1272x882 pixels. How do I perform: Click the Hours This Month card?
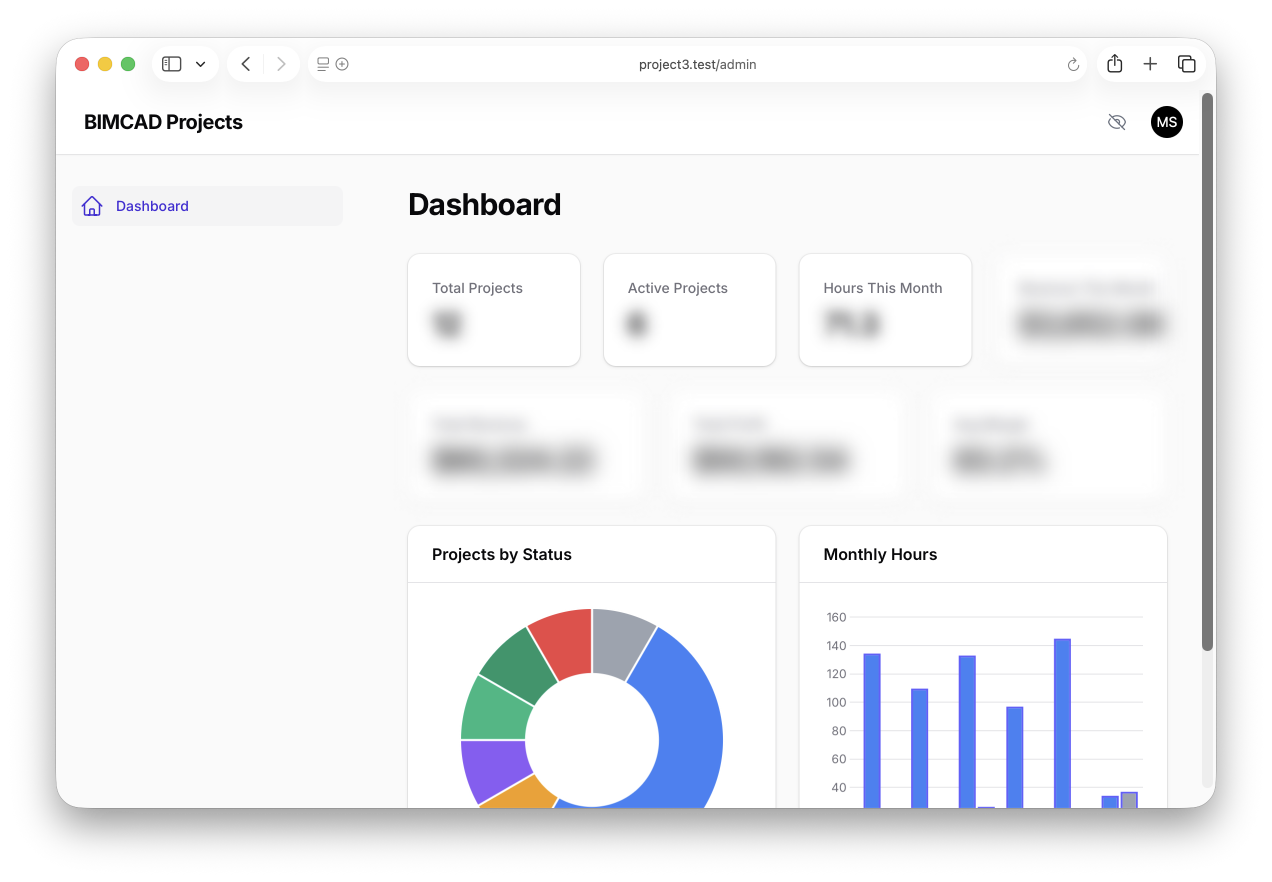click(885, 310)
